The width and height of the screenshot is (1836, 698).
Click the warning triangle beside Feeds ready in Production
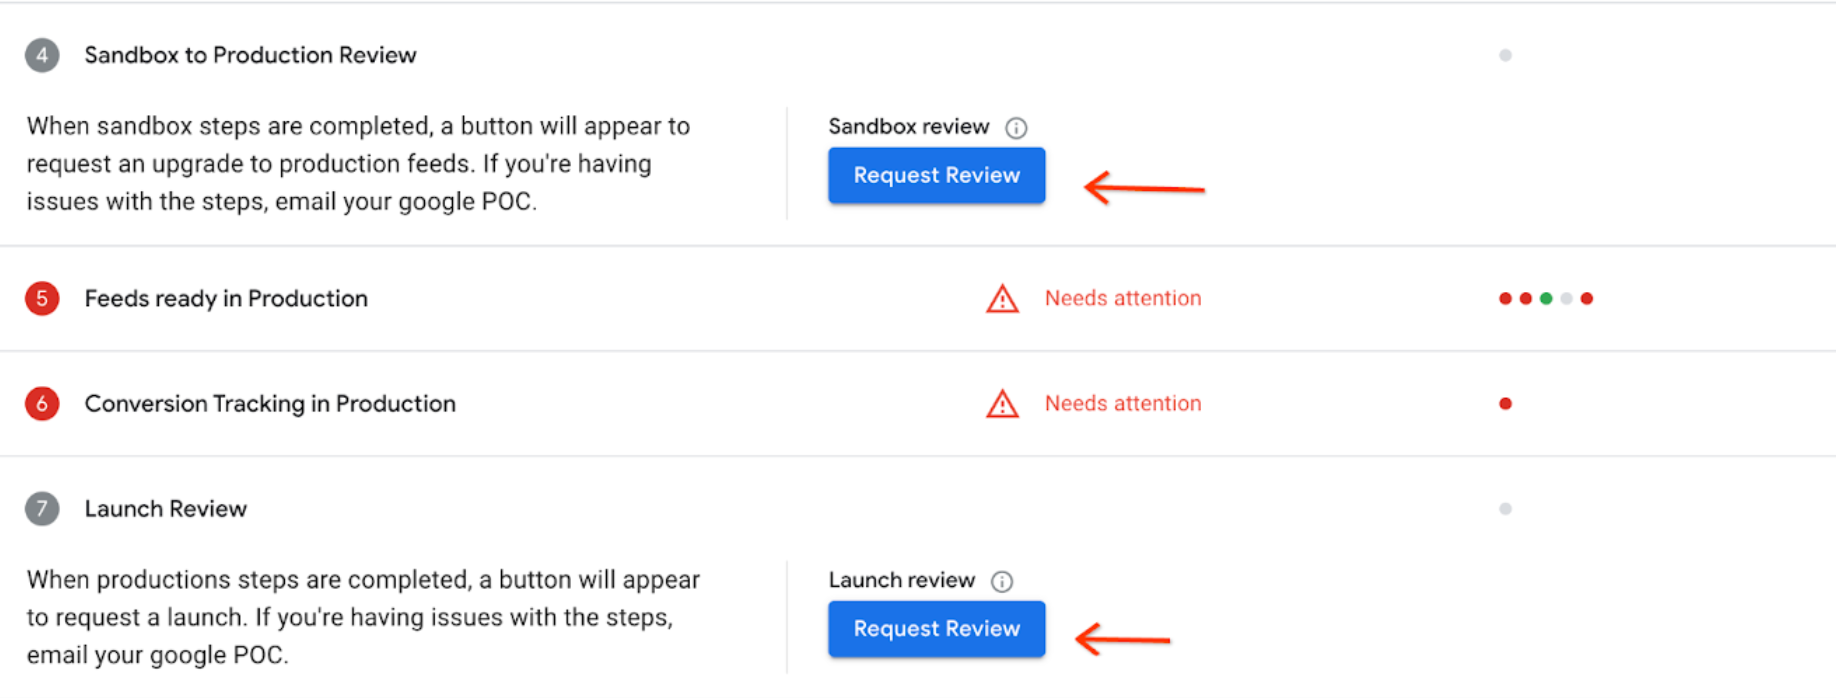click(1001, 298)
